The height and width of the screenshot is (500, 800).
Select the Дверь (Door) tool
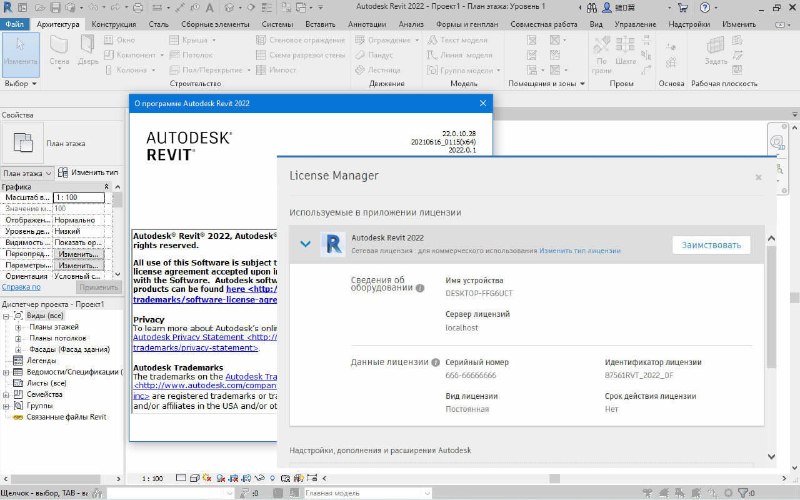[88, 51]
